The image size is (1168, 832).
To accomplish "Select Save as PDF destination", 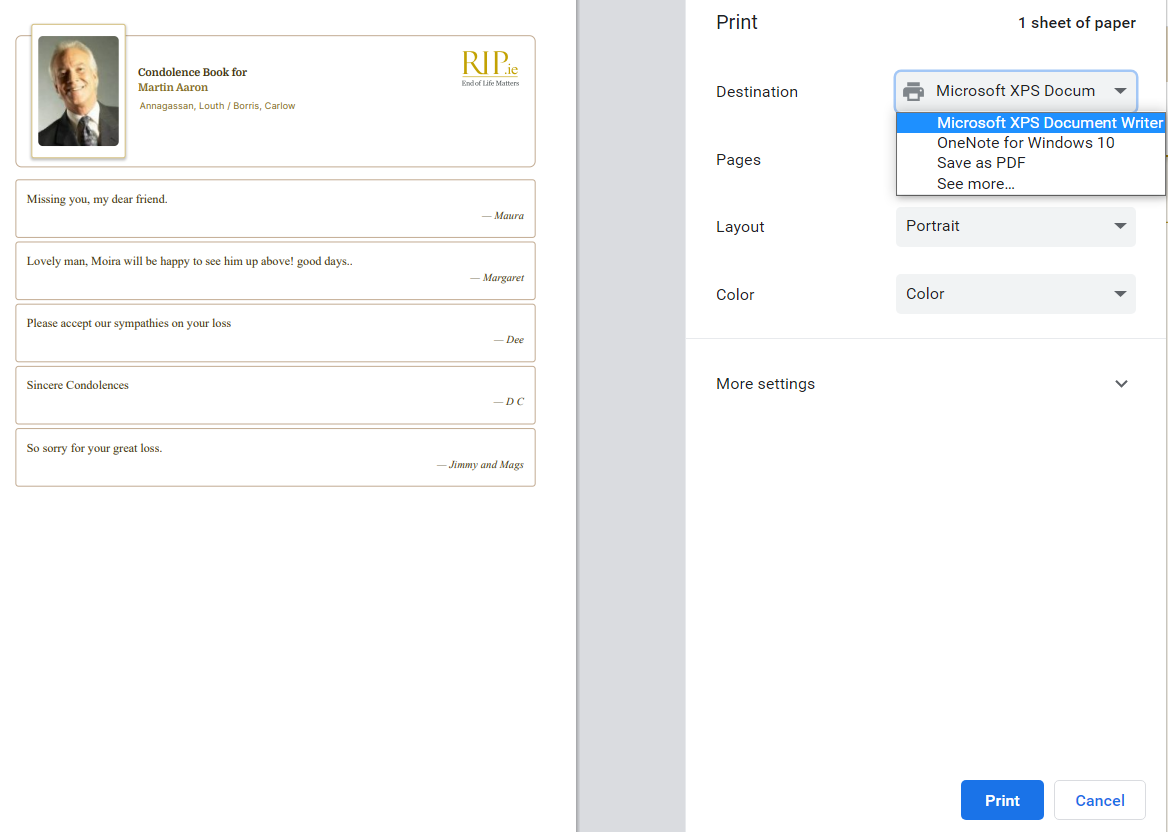I will [980, 163].
